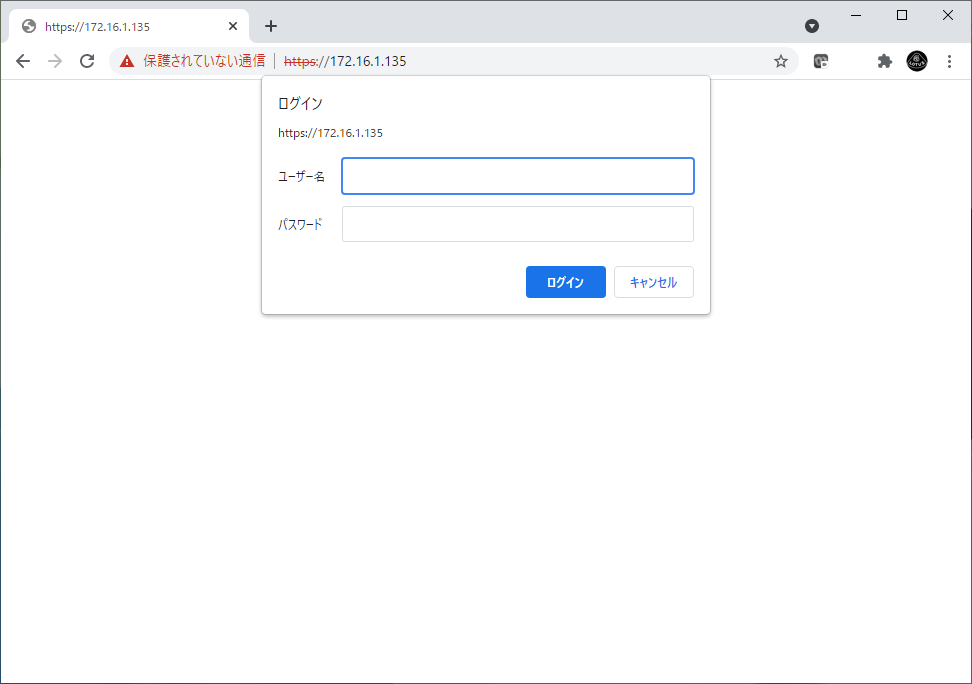Maximize the Chrome window
Viewport: 972px width, 684px height.
coord(902,15)
